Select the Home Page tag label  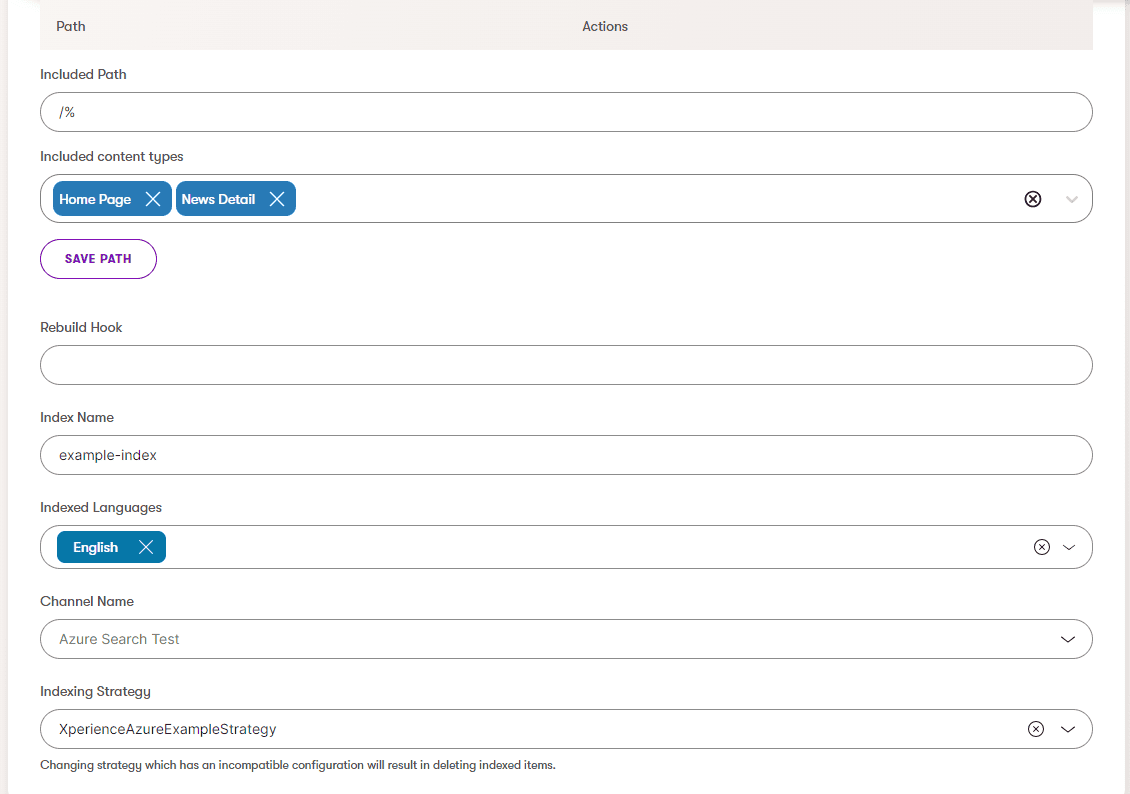(95, 200)
